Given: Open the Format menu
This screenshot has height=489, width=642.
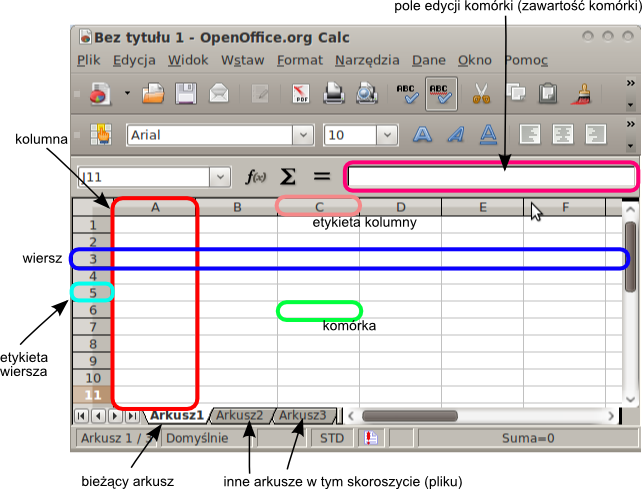Looking at the screenshot, I should (x=300, y=60).
